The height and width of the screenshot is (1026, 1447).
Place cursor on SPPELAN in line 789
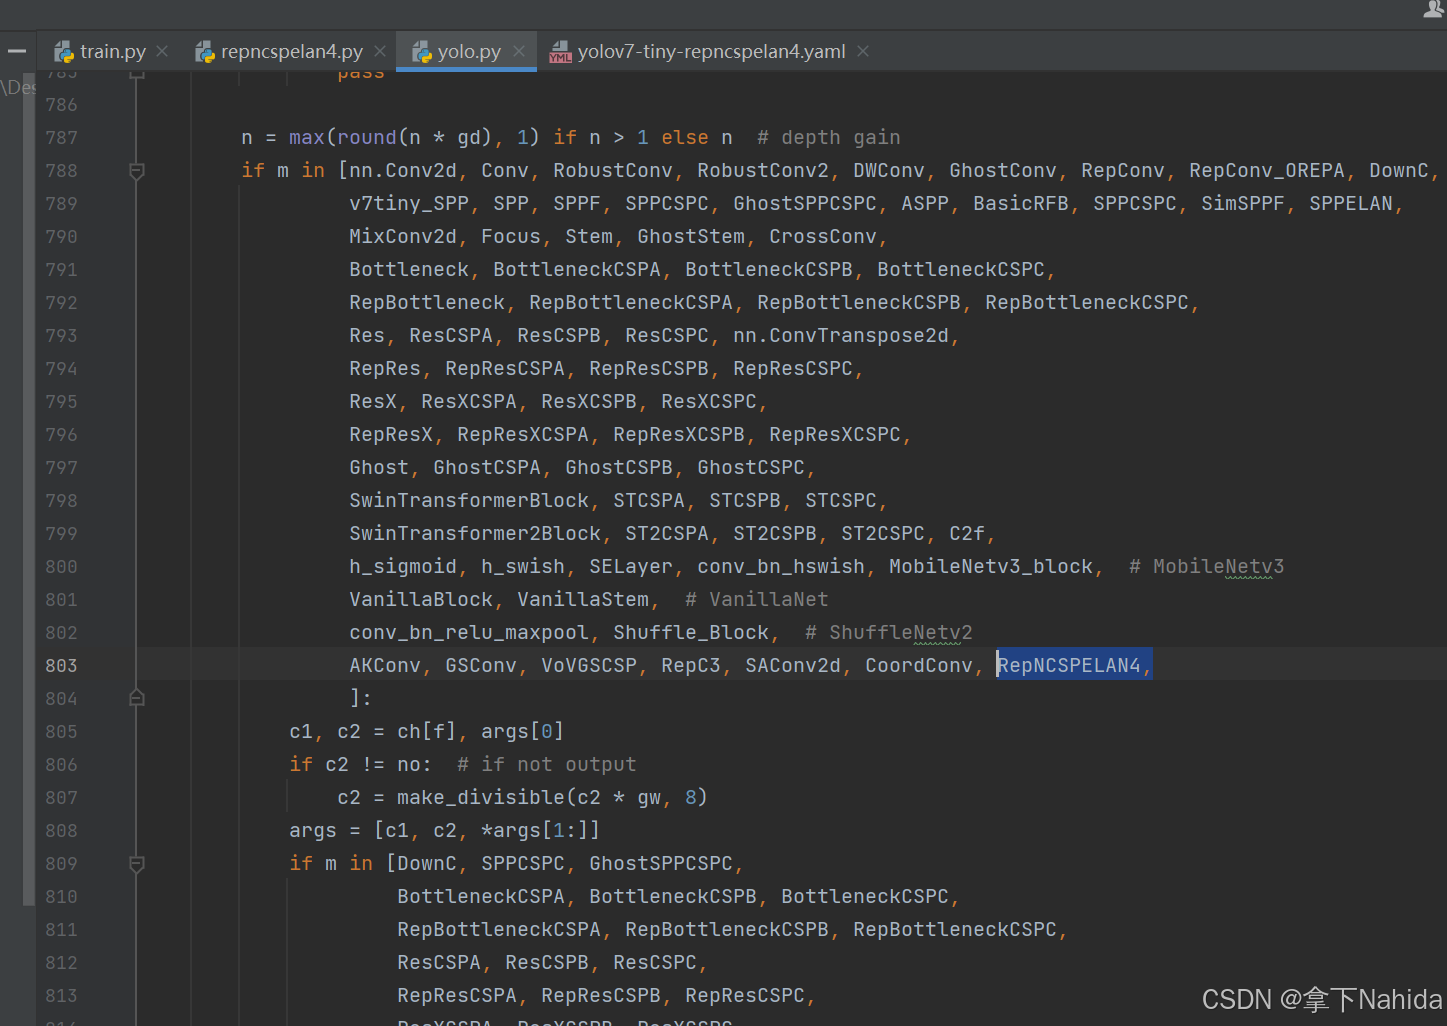tap(1351, 204)
